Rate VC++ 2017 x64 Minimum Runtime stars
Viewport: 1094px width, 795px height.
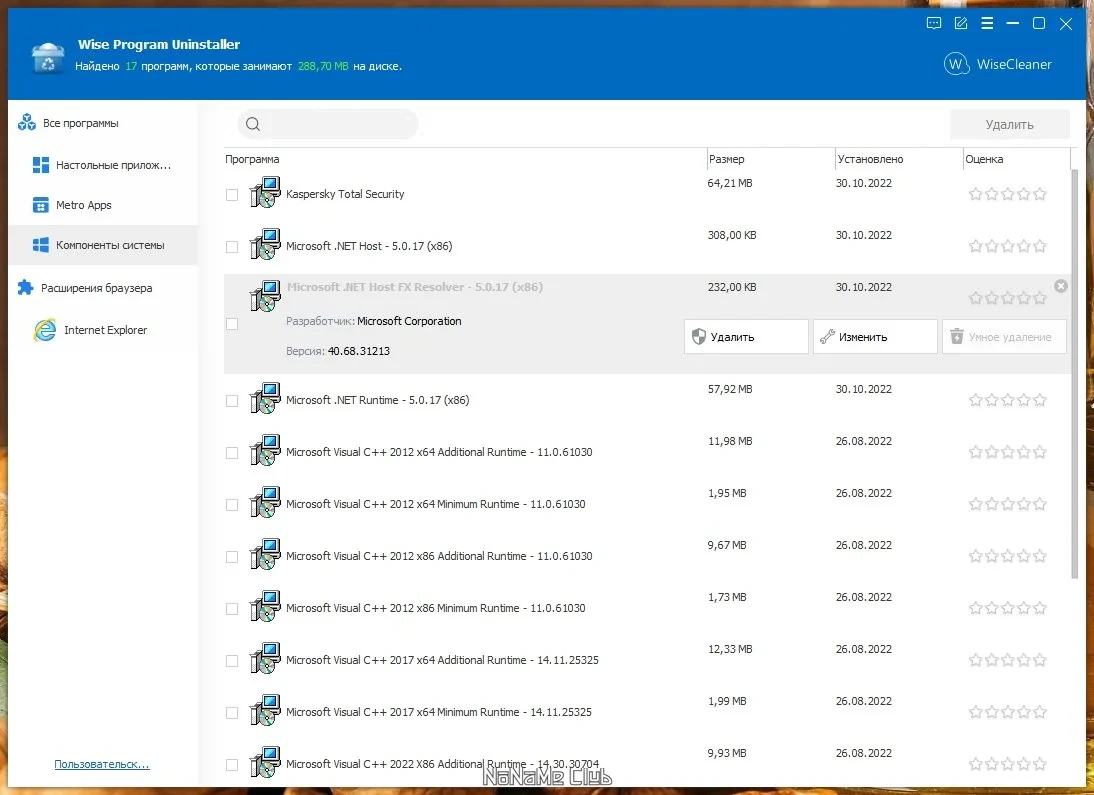tap(1007, 712)
